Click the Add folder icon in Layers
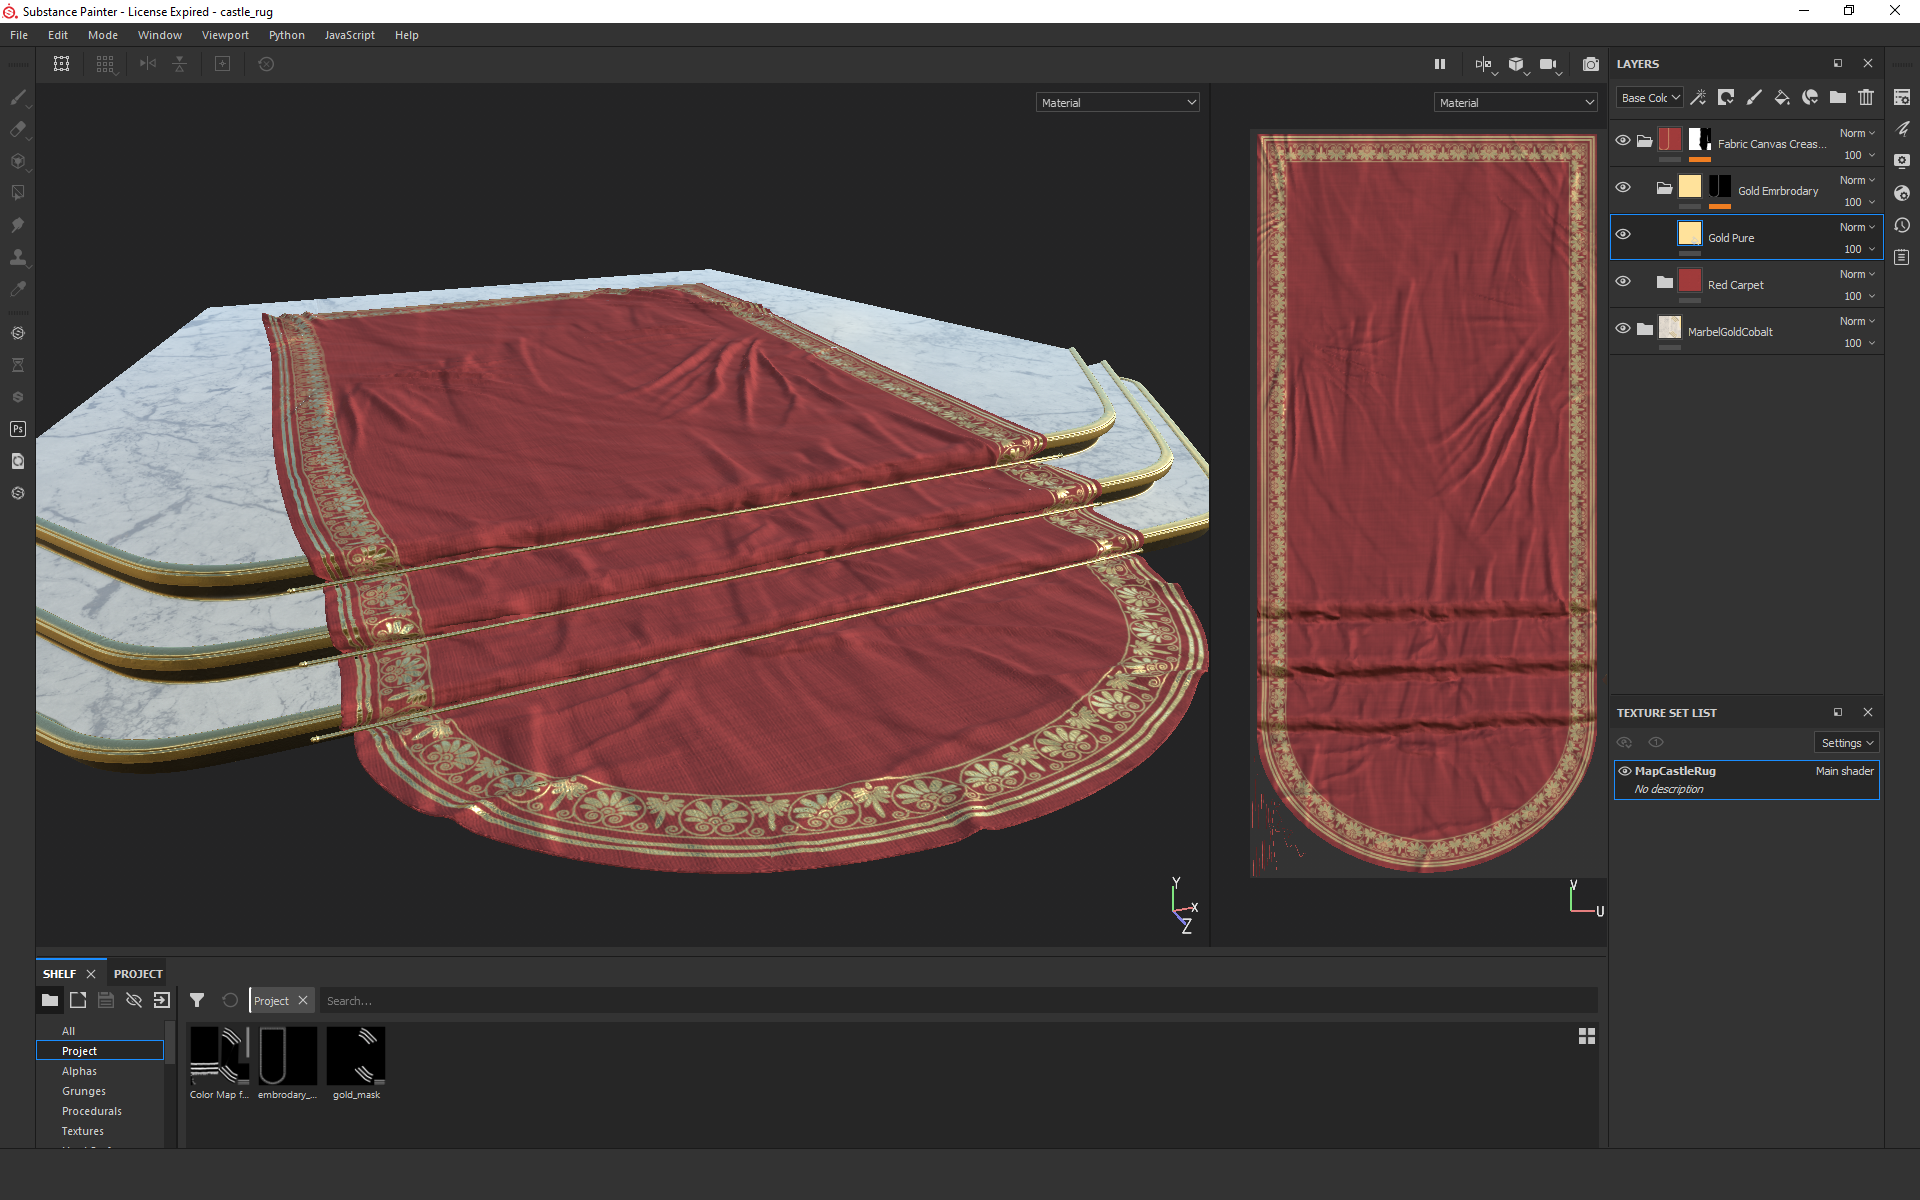Screen dimensions: 1920x1200 tap(1838, 97)
